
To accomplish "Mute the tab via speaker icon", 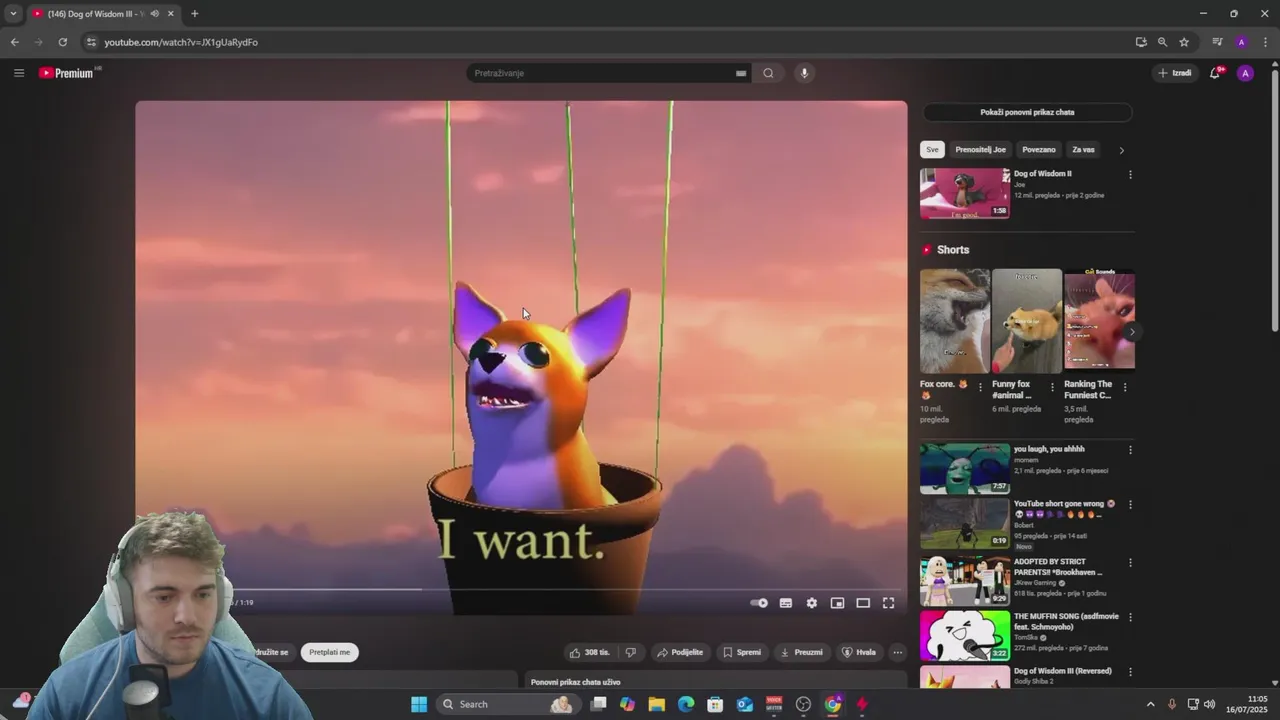I will 154,14.
